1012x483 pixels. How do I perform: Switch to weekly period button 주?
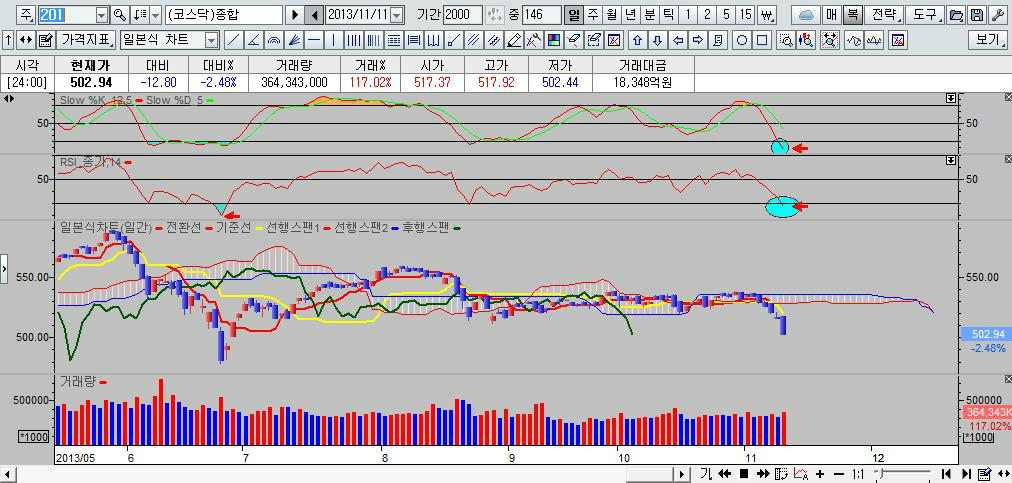coord(592,15)
